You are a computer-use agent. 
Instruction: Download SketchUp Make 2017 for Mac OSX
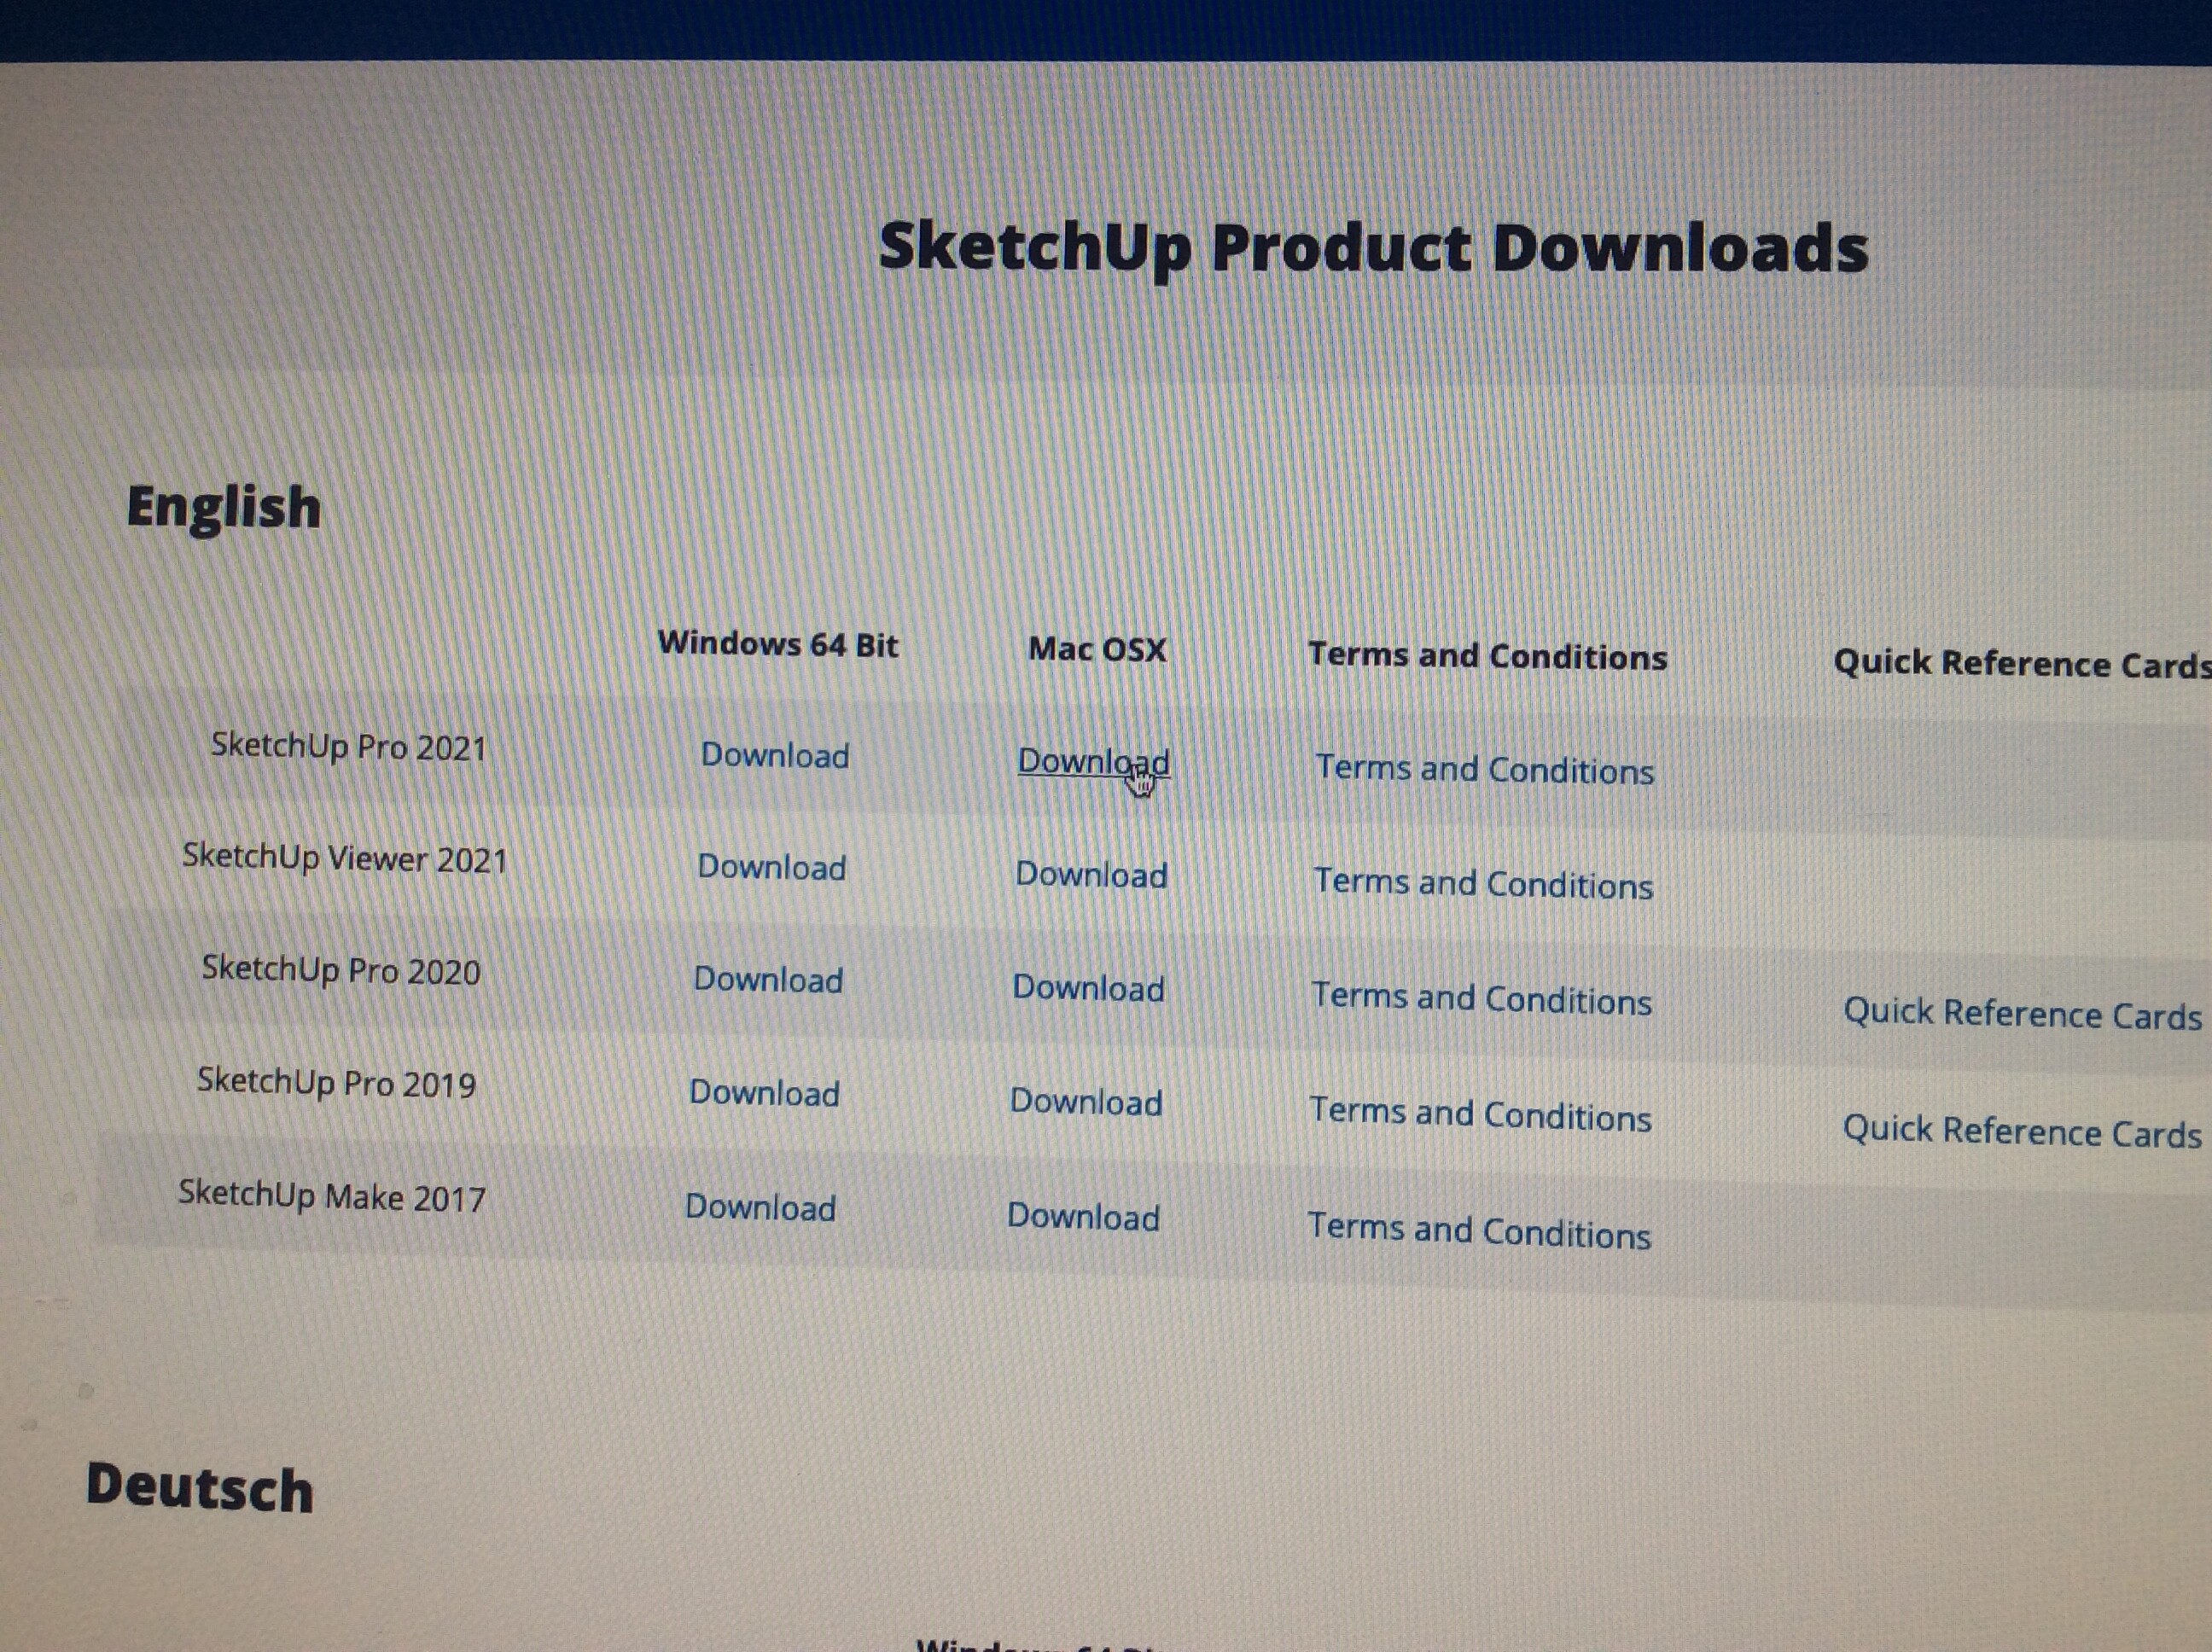point(1083,1217)
